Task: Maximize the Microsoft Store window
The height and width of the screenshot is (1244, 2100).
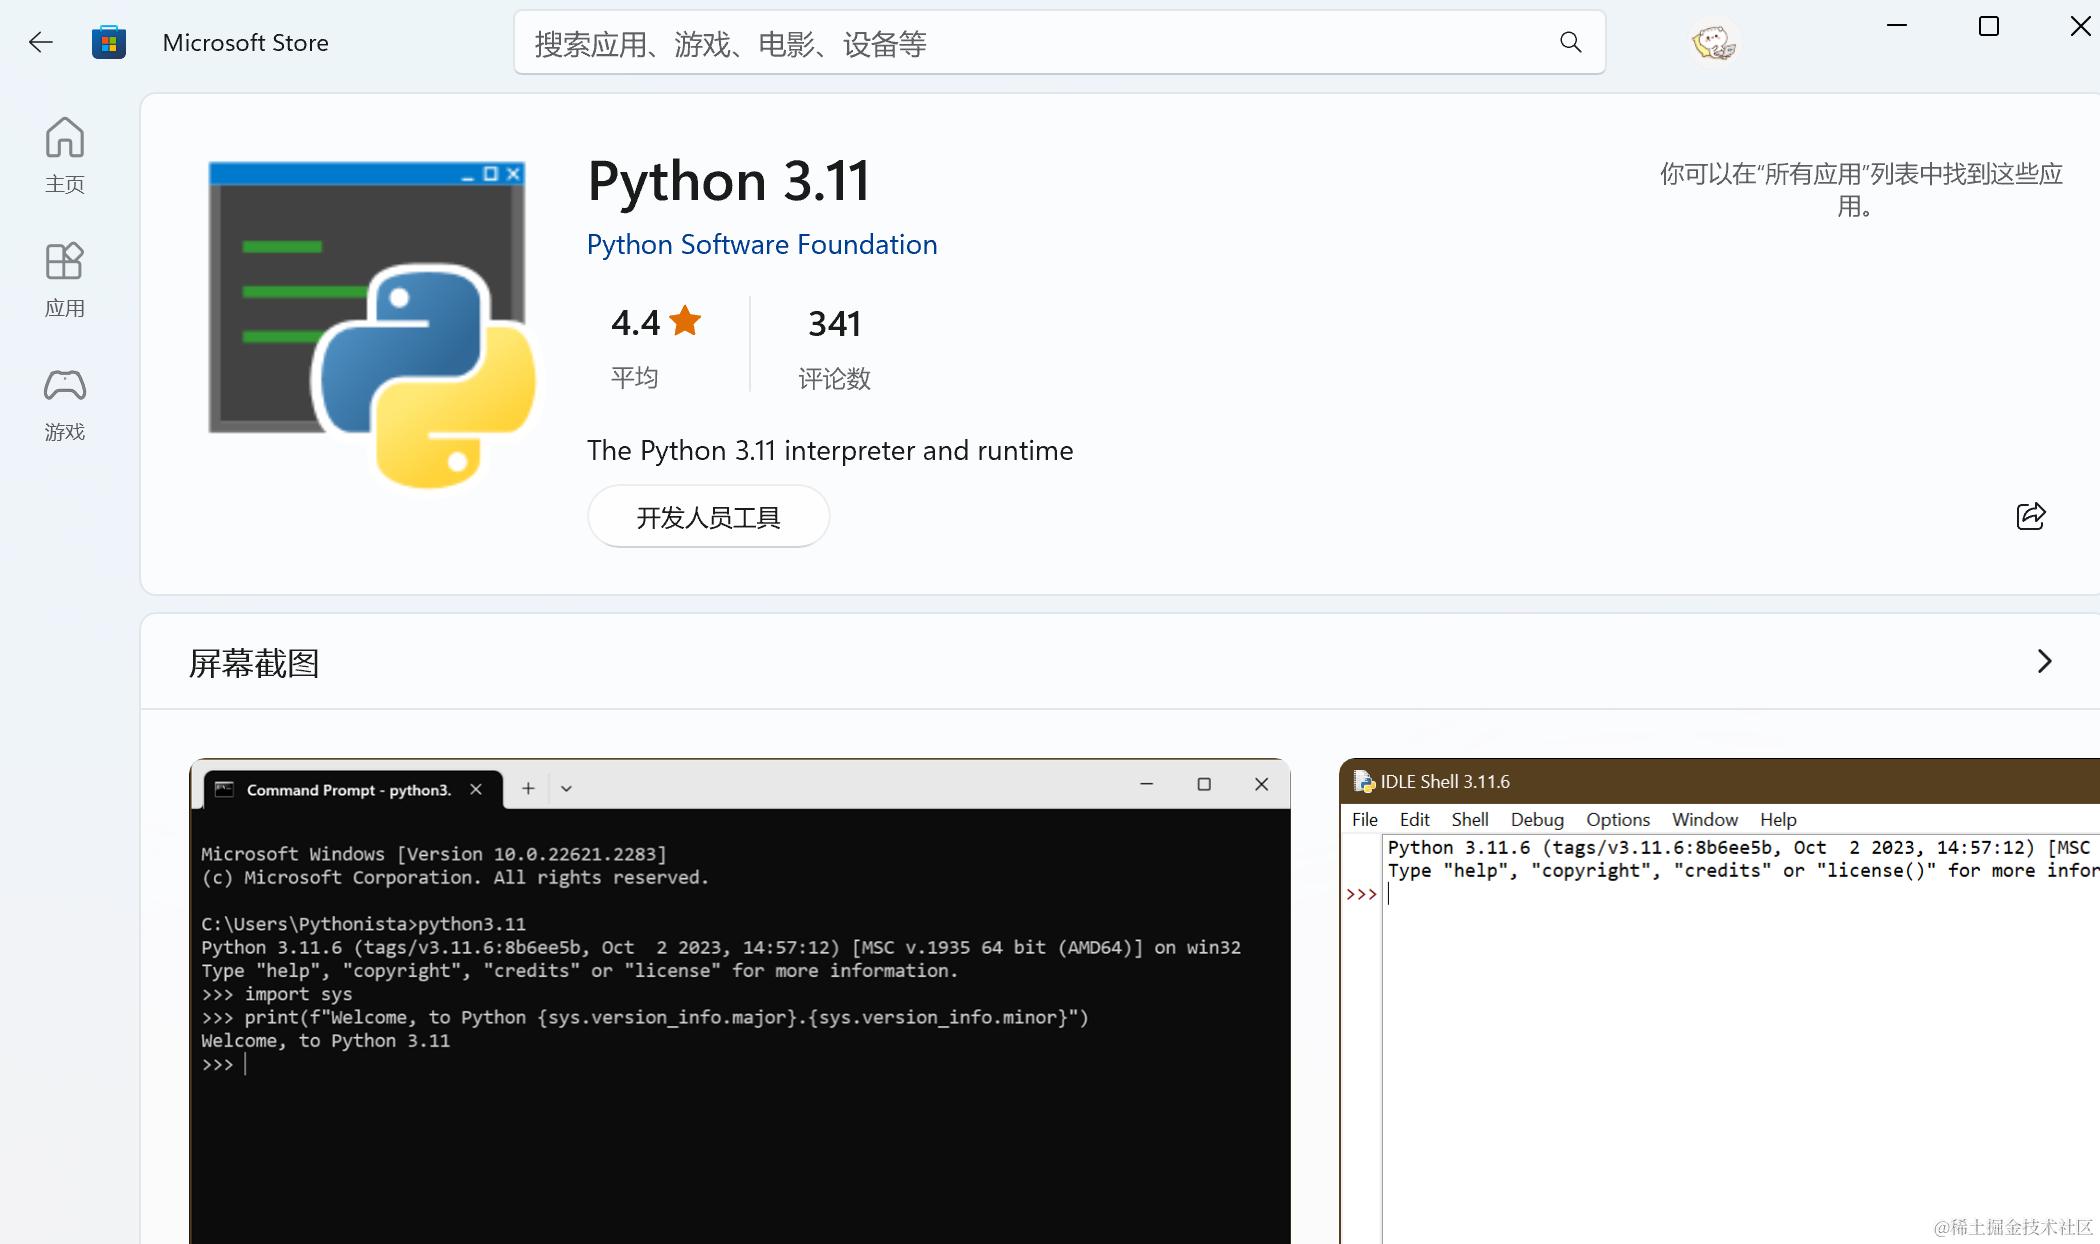Action: (1989, 27)
